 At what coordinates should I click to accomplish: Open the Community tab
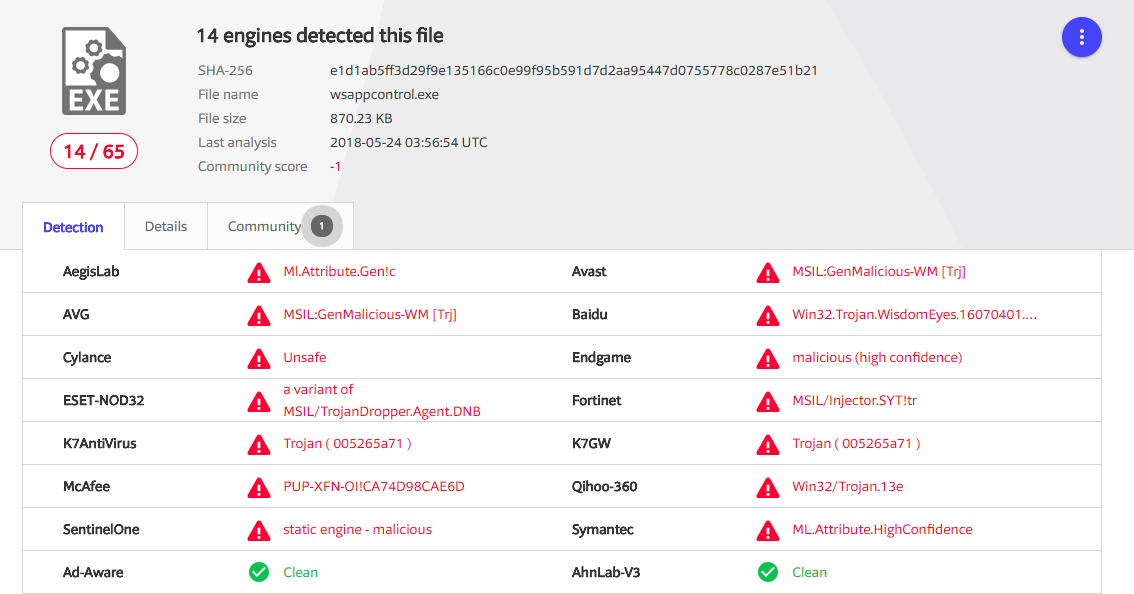coord(264,227)
